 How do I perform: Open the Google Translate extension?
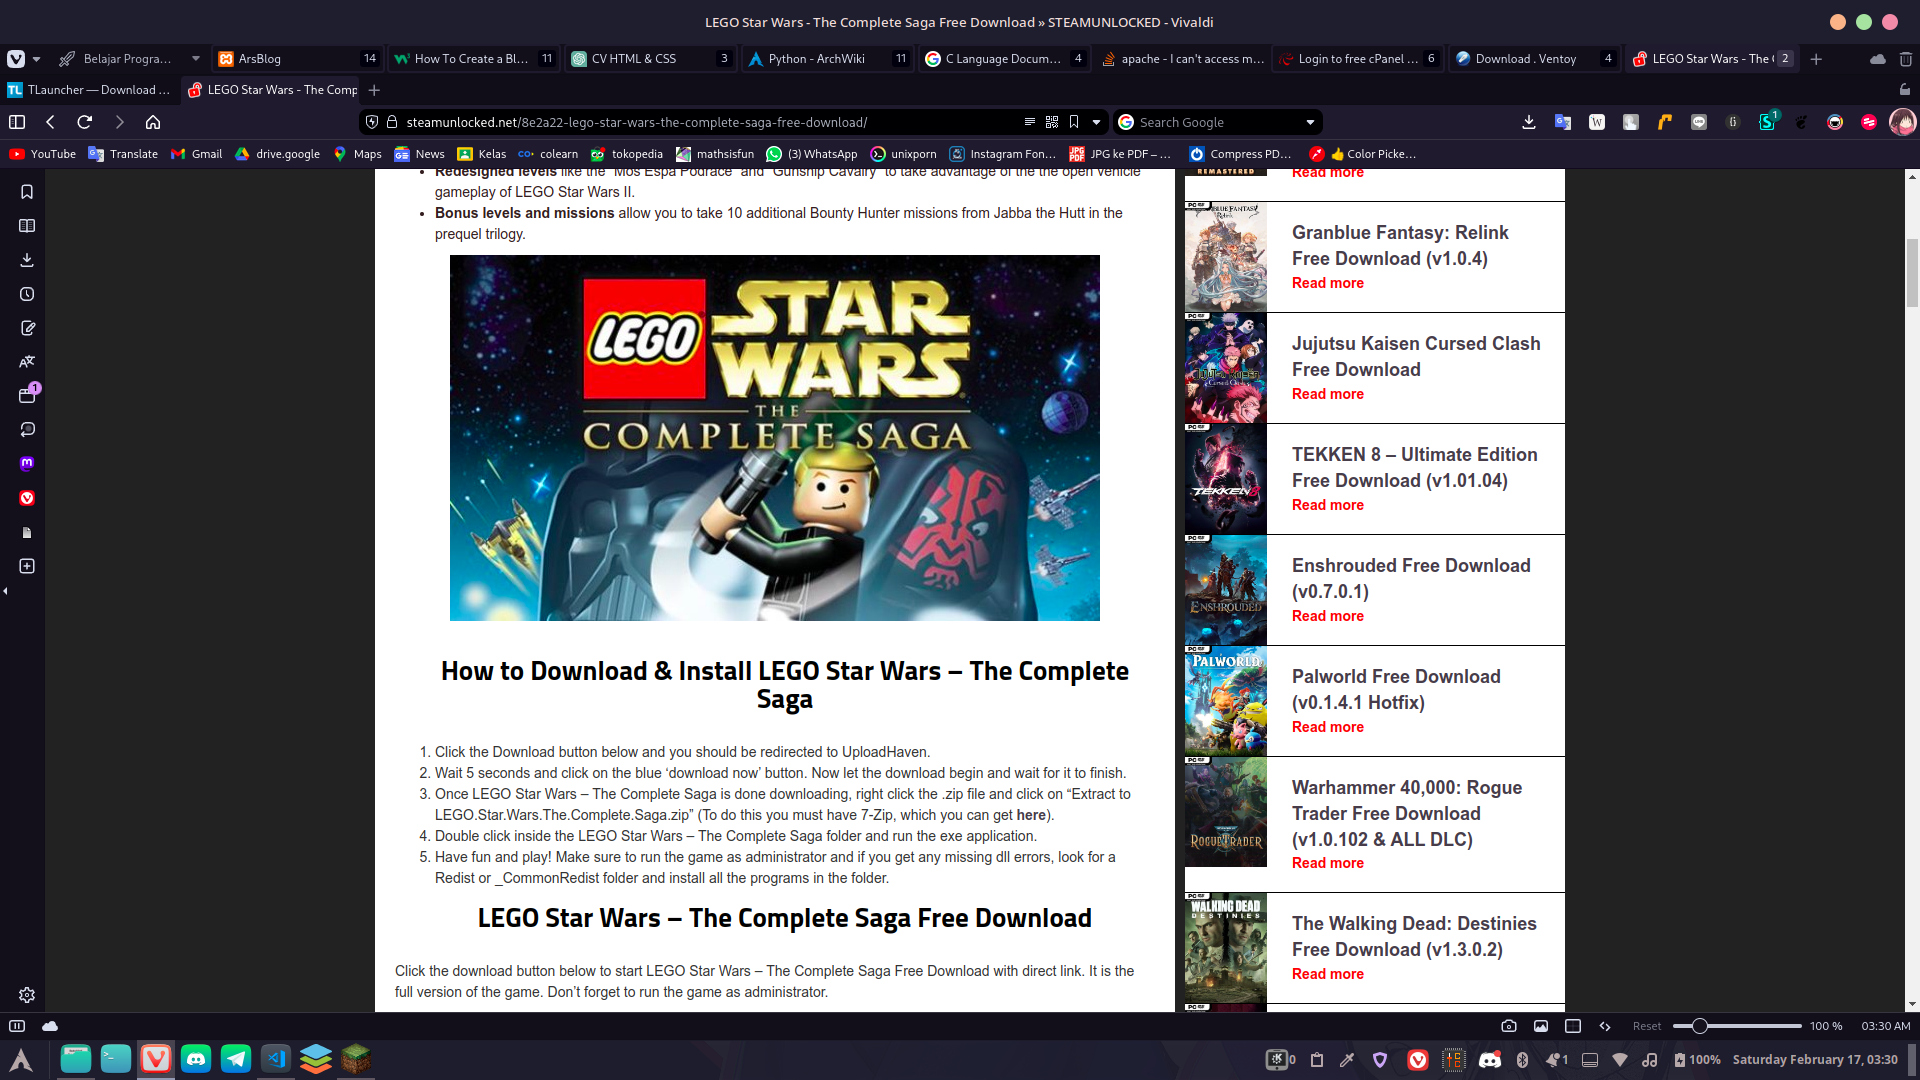(x=1563, y=122)
